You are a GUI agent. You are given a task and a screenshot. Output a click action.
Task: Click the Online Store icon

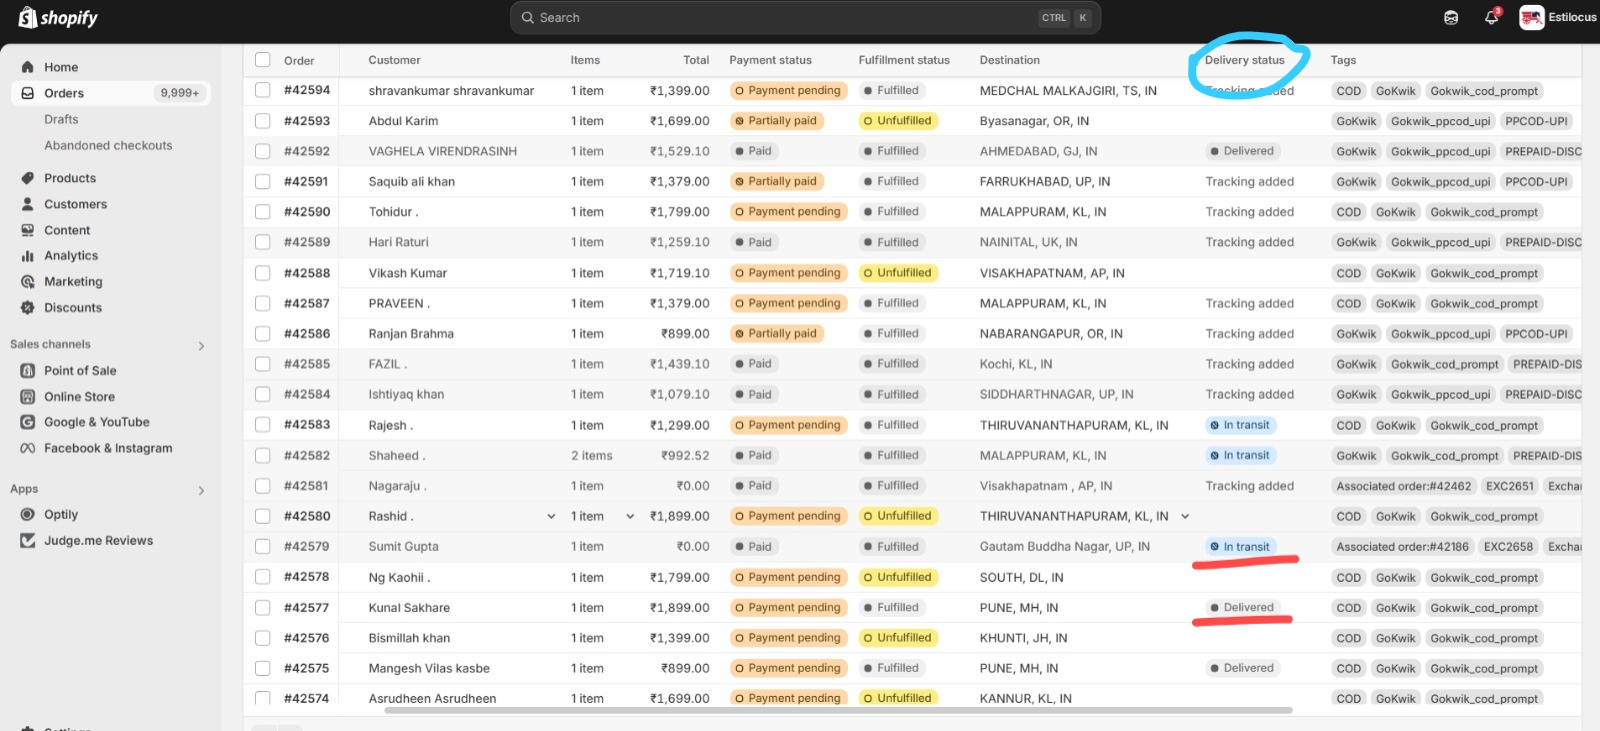pos(28,396)
